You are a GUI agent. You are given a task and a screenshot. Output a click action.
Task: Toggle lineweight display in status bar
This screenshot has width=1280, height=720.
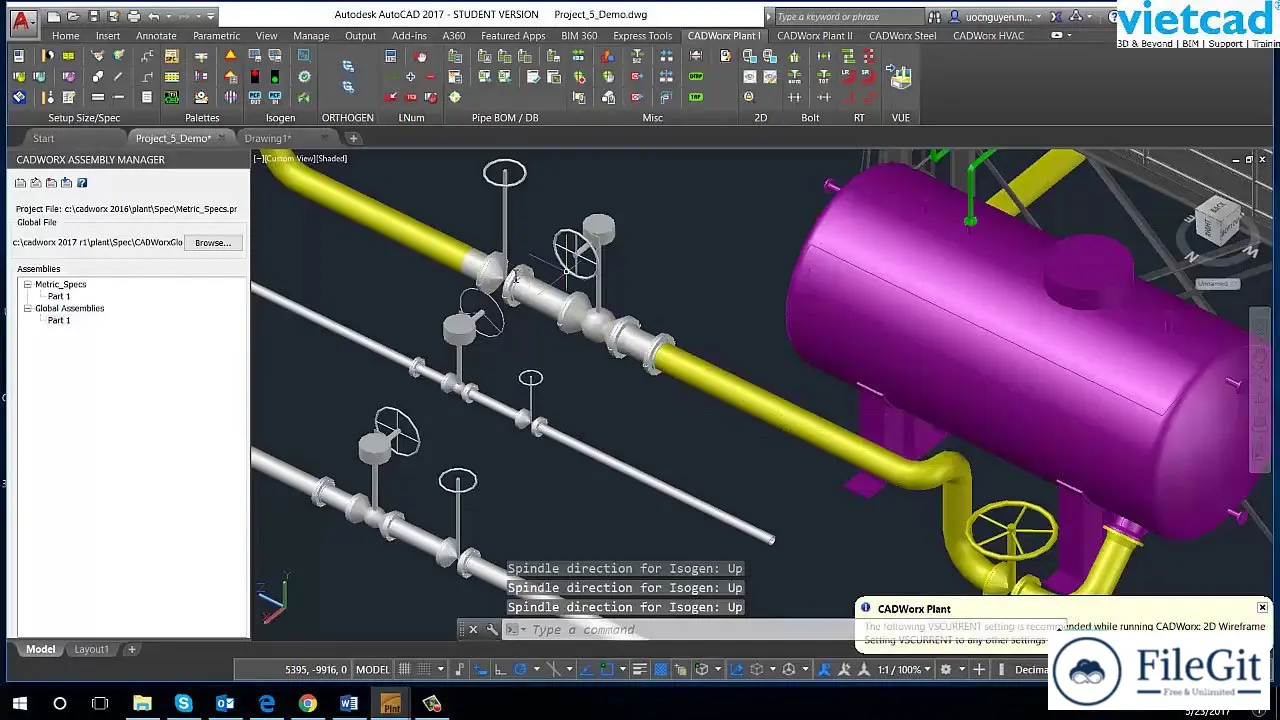pyautogui.click(x=639, y=669)
